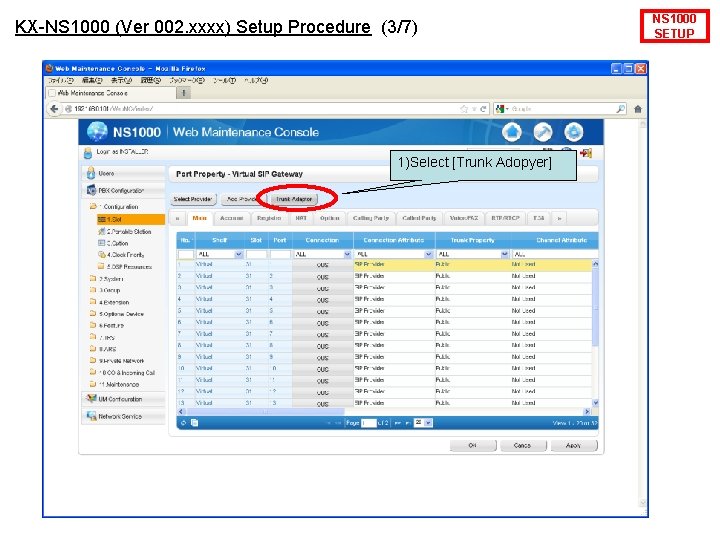Viewport: 720px width, 540px height.
Task: Click the PBX Configuration section icon
Action: click(x=91, y=190)
